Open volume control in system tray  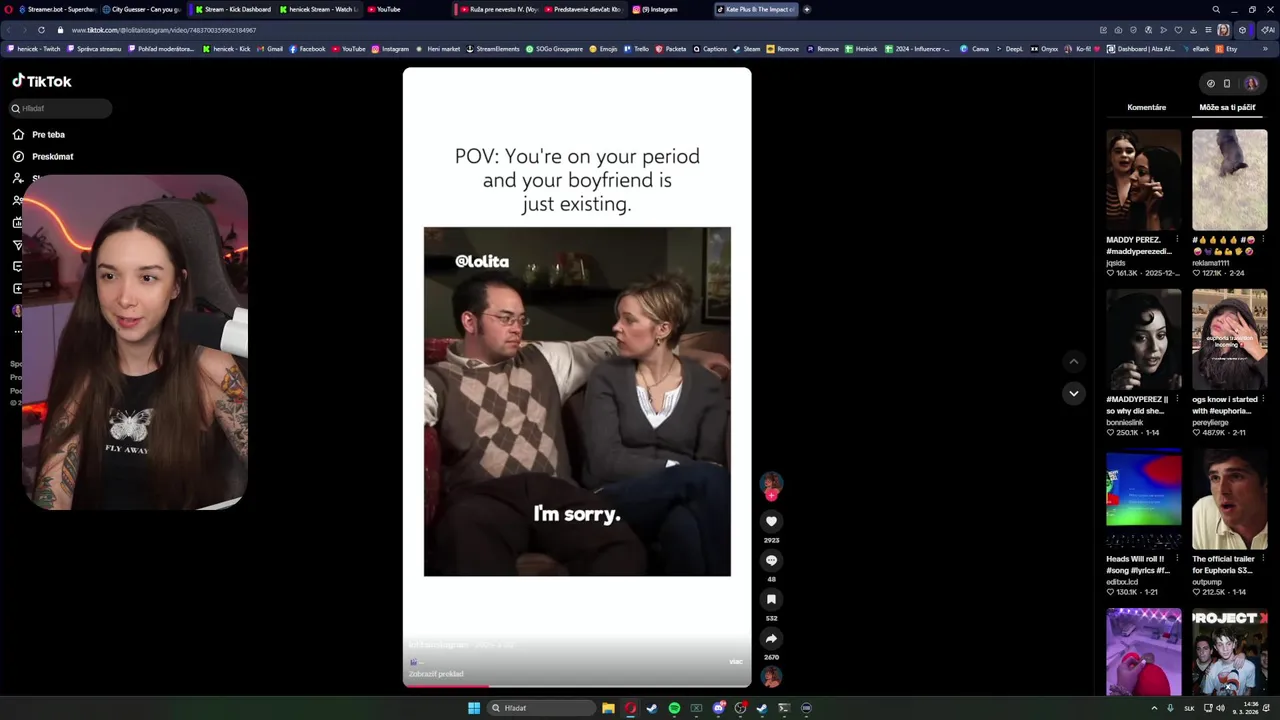click(x=1220, y=708)
